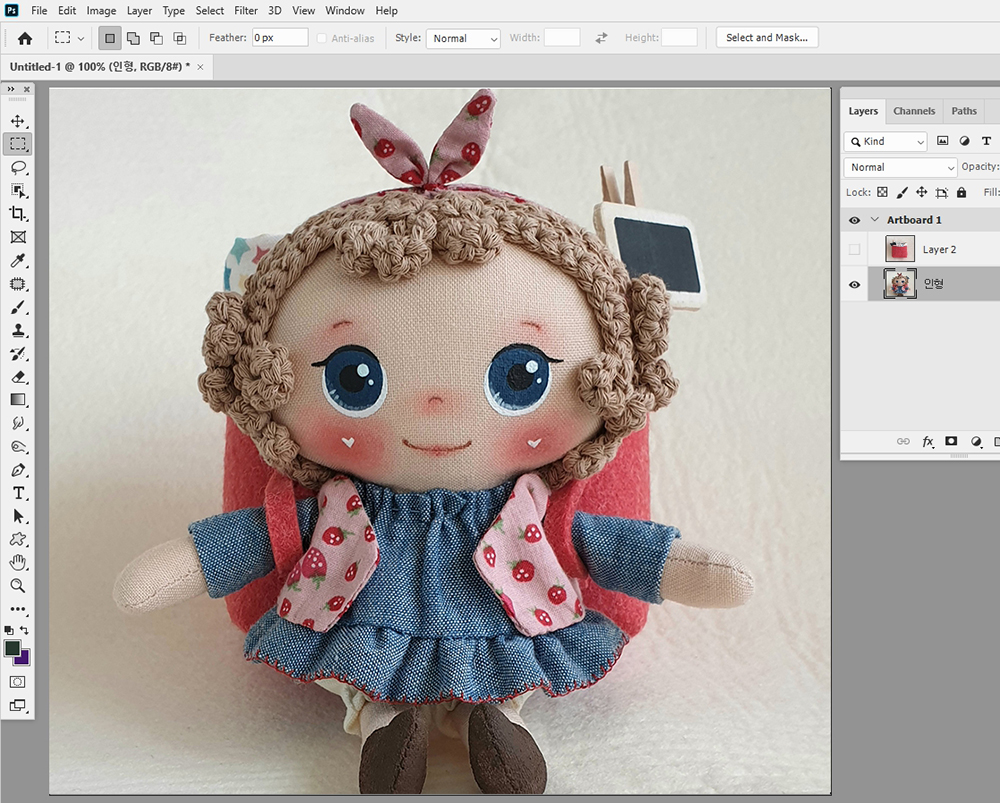Select the Pen tool
The width and height of the screenshot is (1000, 803).
18,470
